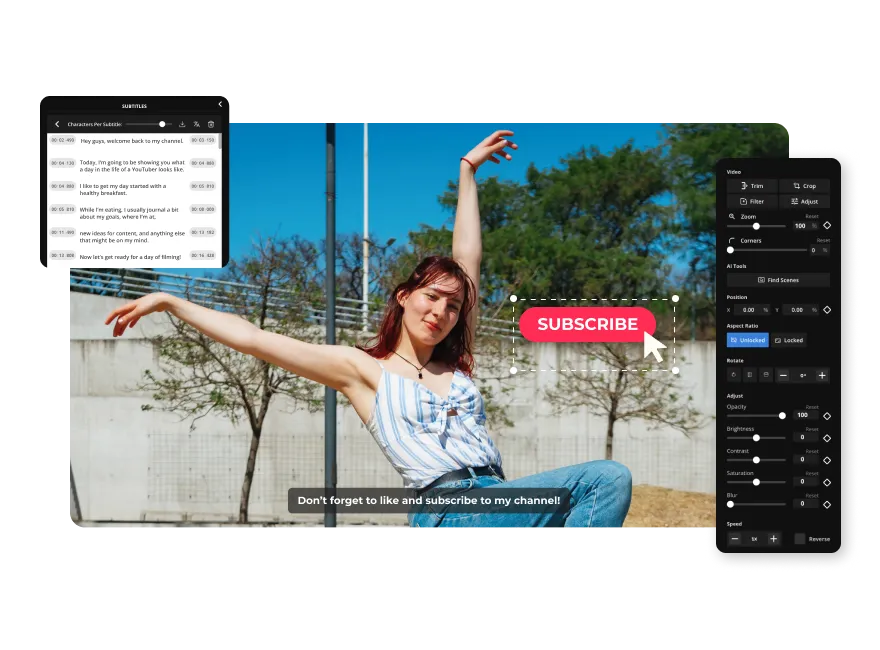Click the rotate clockwise icon

click(734, 375)
